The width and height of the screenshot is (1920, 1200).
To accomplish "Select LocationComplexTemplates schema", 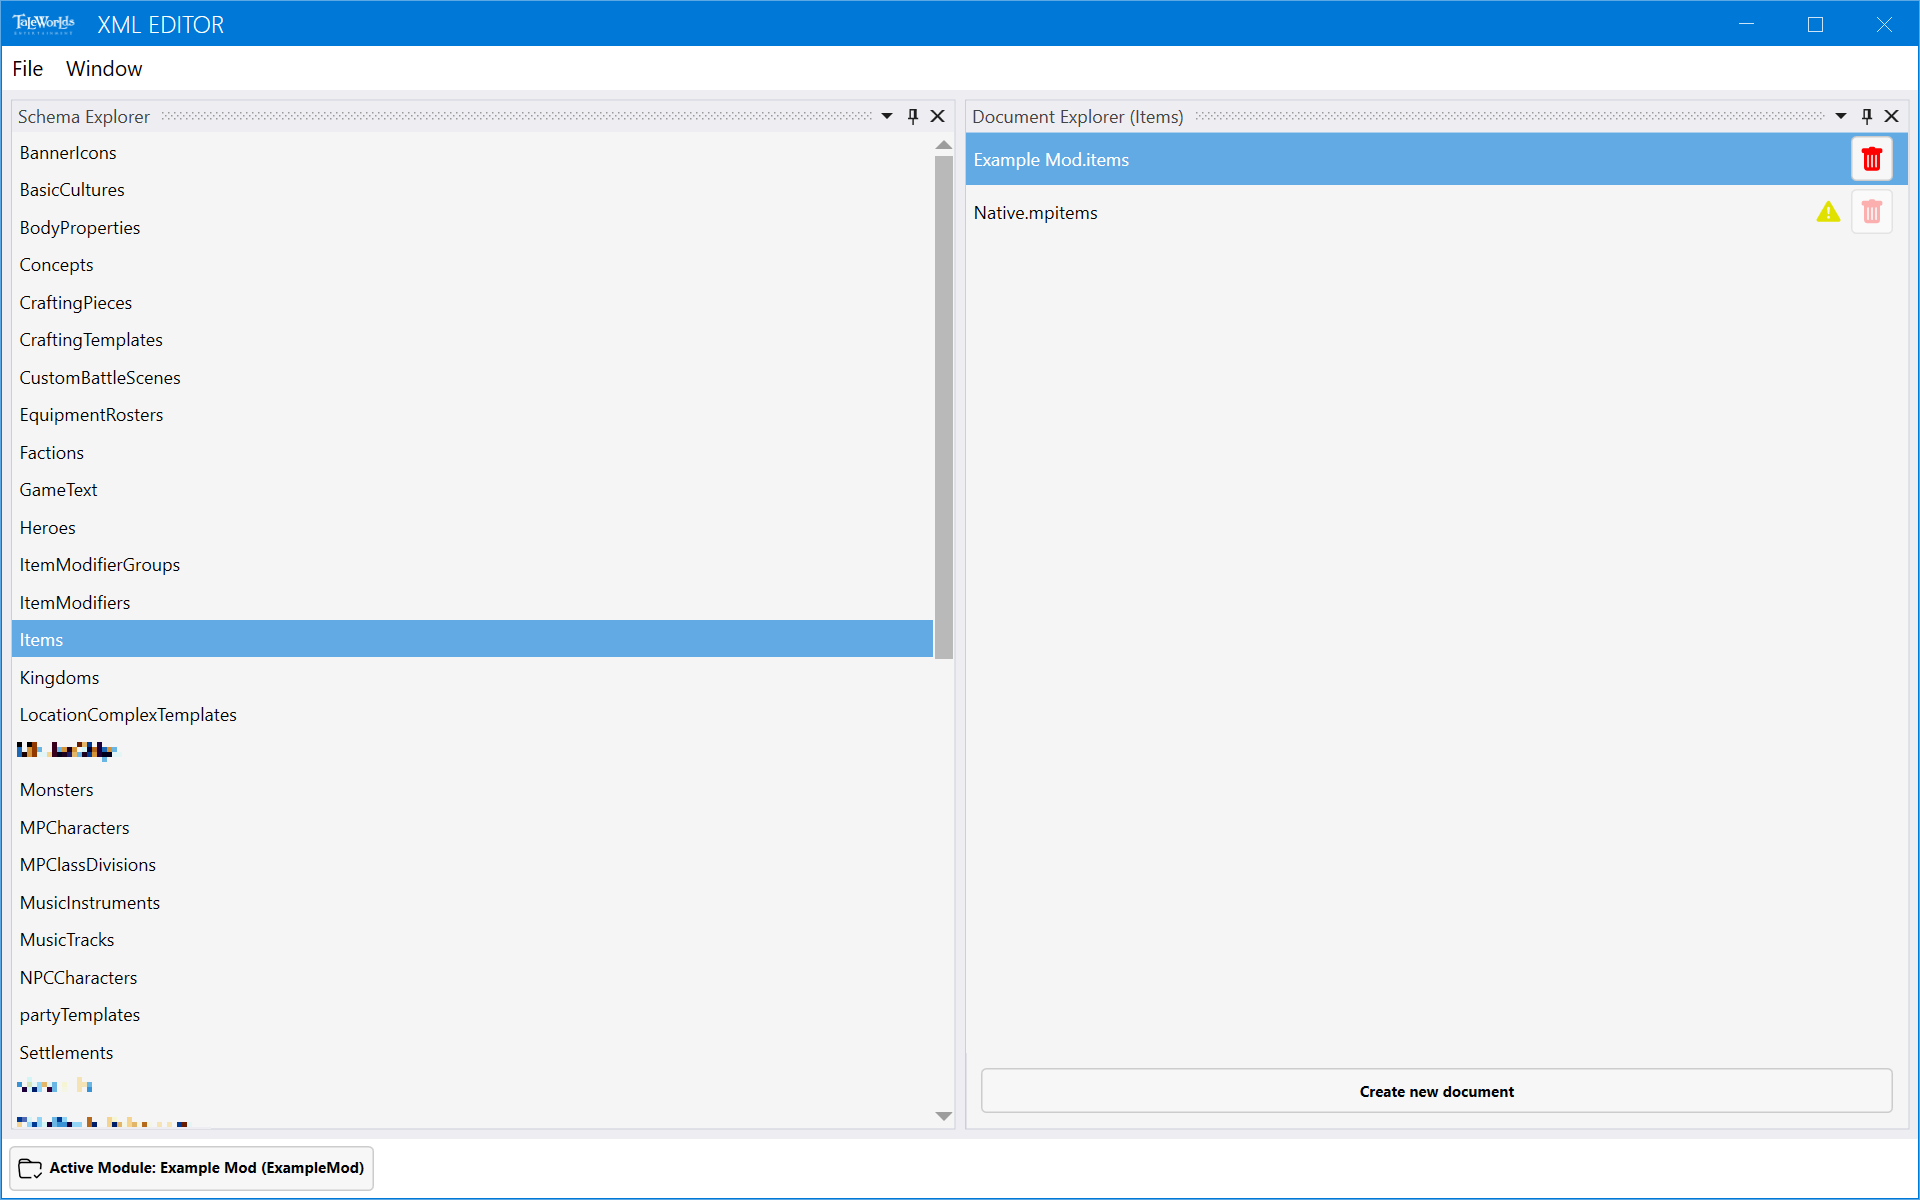I will tap(472, 715).
